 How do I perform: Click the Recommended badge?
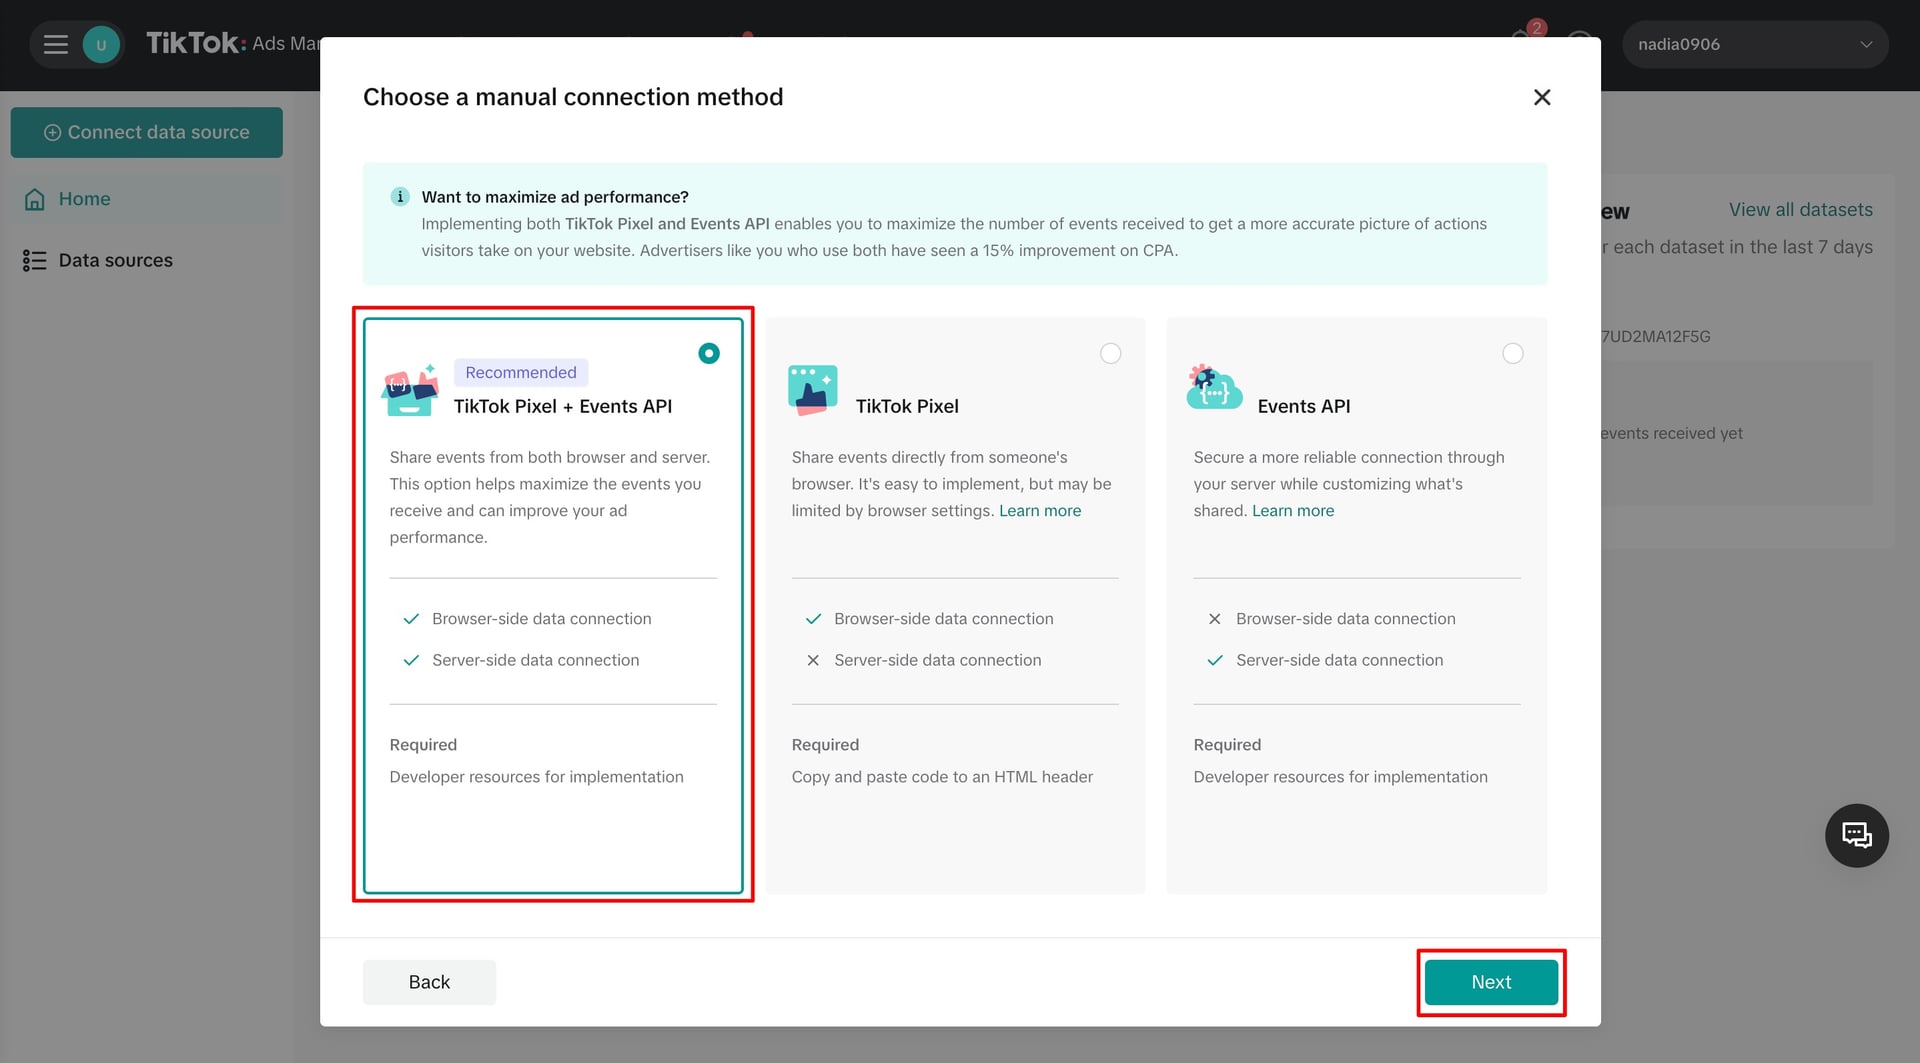(521, 372)
